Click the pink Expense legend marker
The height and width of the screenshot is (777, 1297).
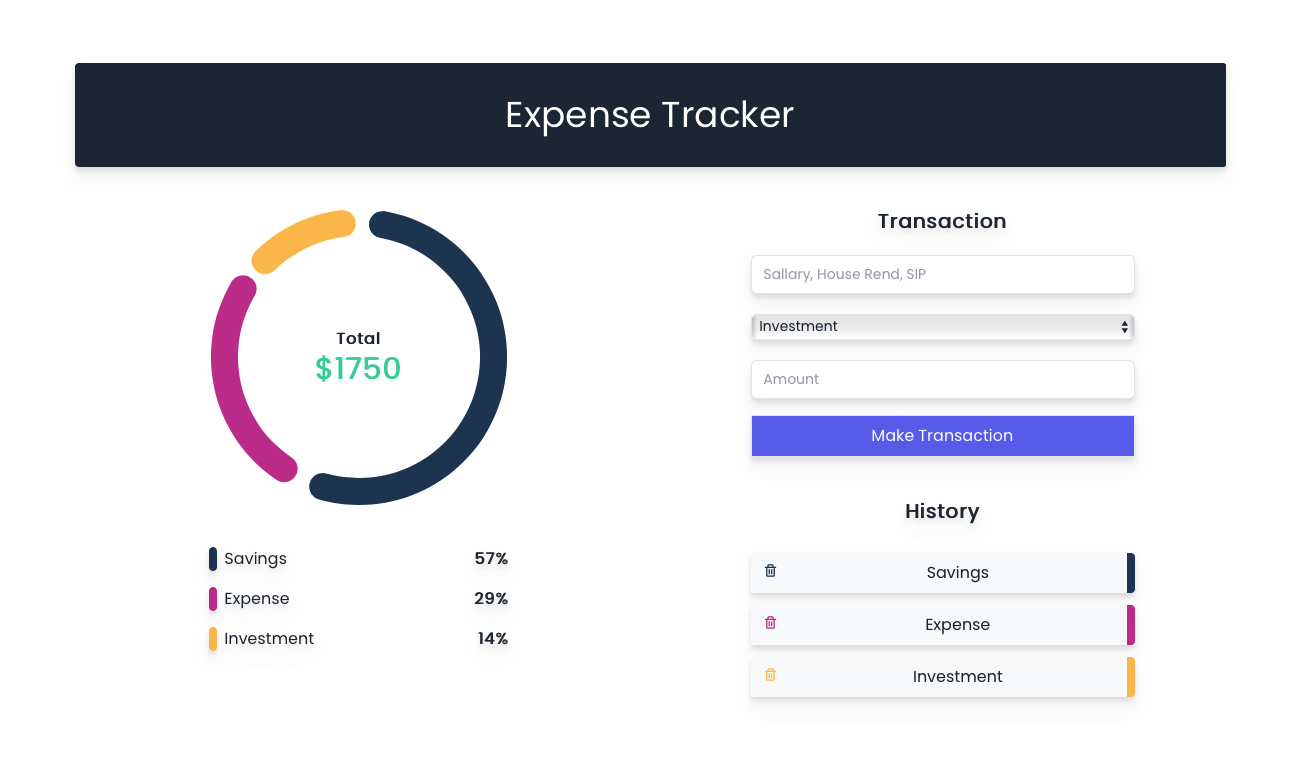click(x=211, y=598)
